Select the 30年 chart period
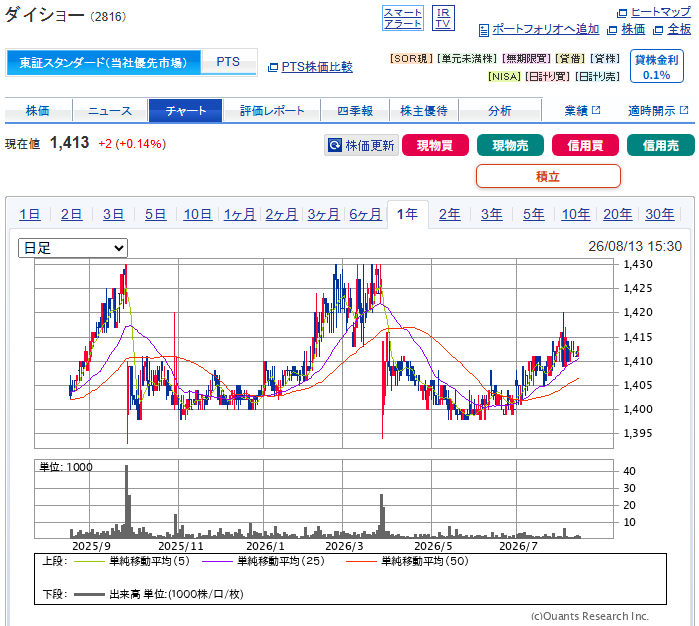 [659, 214]
